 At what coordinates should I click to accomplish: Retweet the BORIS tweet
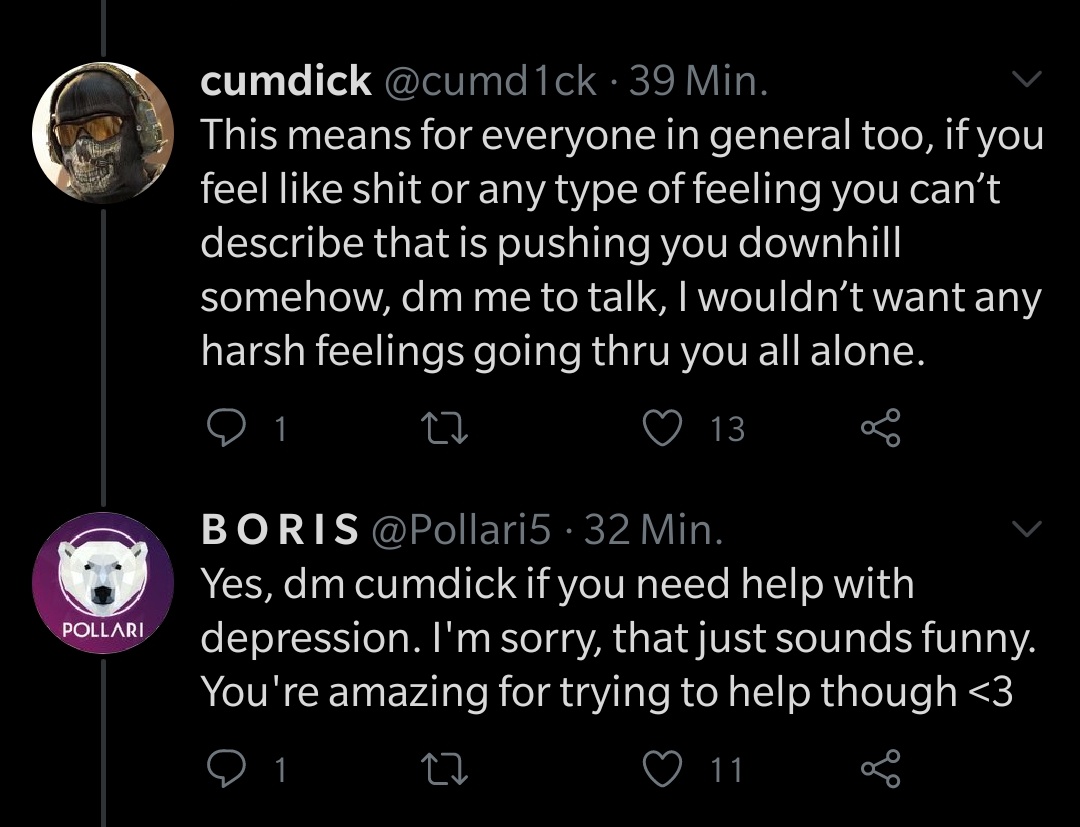(441, 768)
